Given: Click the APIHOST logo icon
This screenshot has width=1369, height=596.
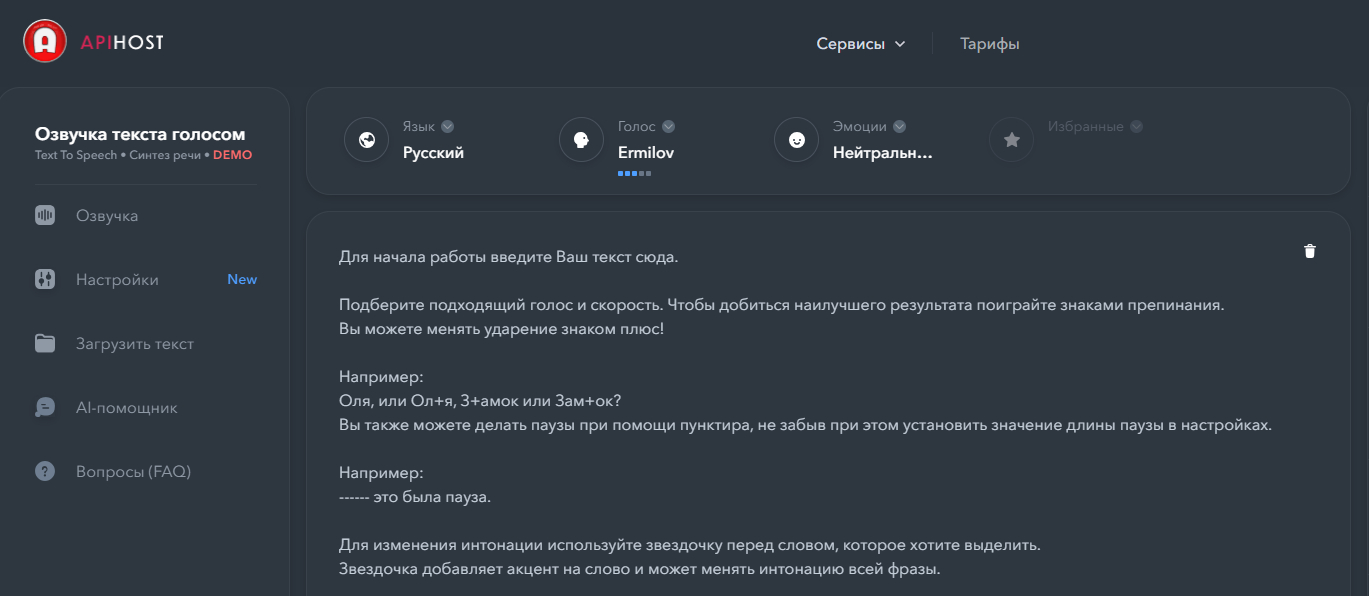Looking at the screenshot, I should coord(45,42).
